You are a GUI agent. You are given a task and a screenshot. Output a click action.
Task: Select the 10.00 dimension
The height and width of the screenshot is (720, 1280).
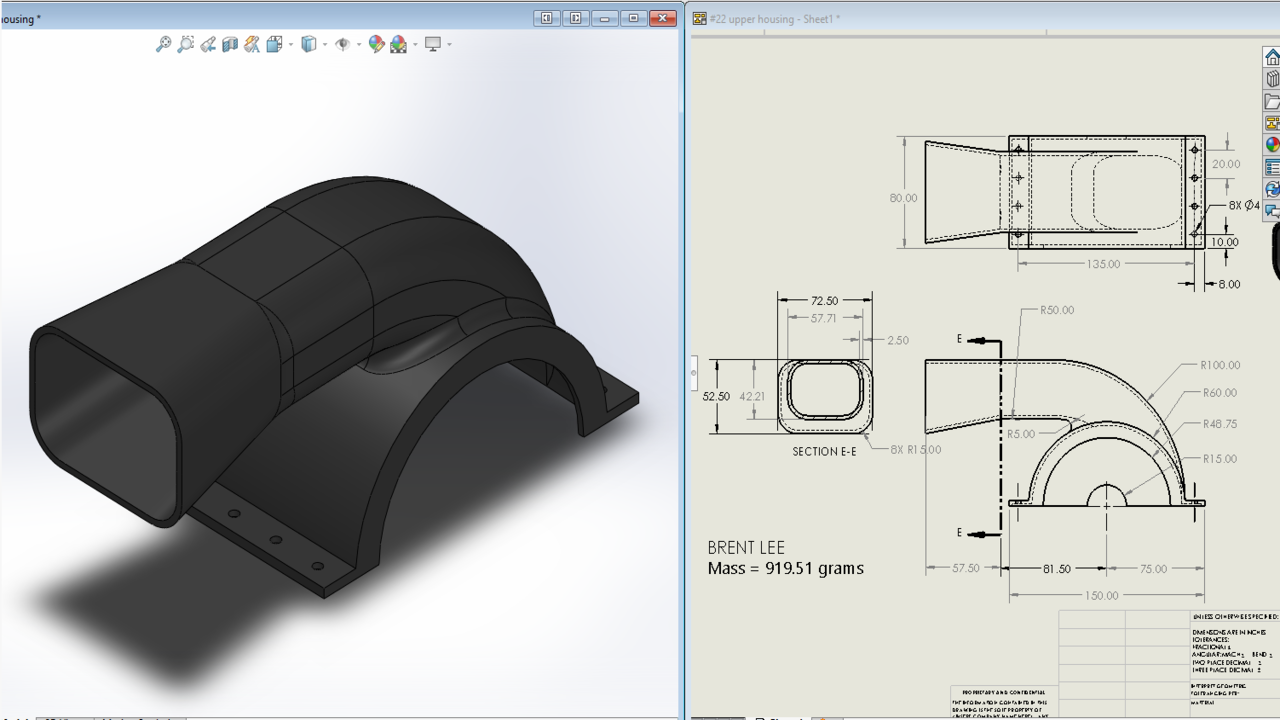coord(1224,242)
